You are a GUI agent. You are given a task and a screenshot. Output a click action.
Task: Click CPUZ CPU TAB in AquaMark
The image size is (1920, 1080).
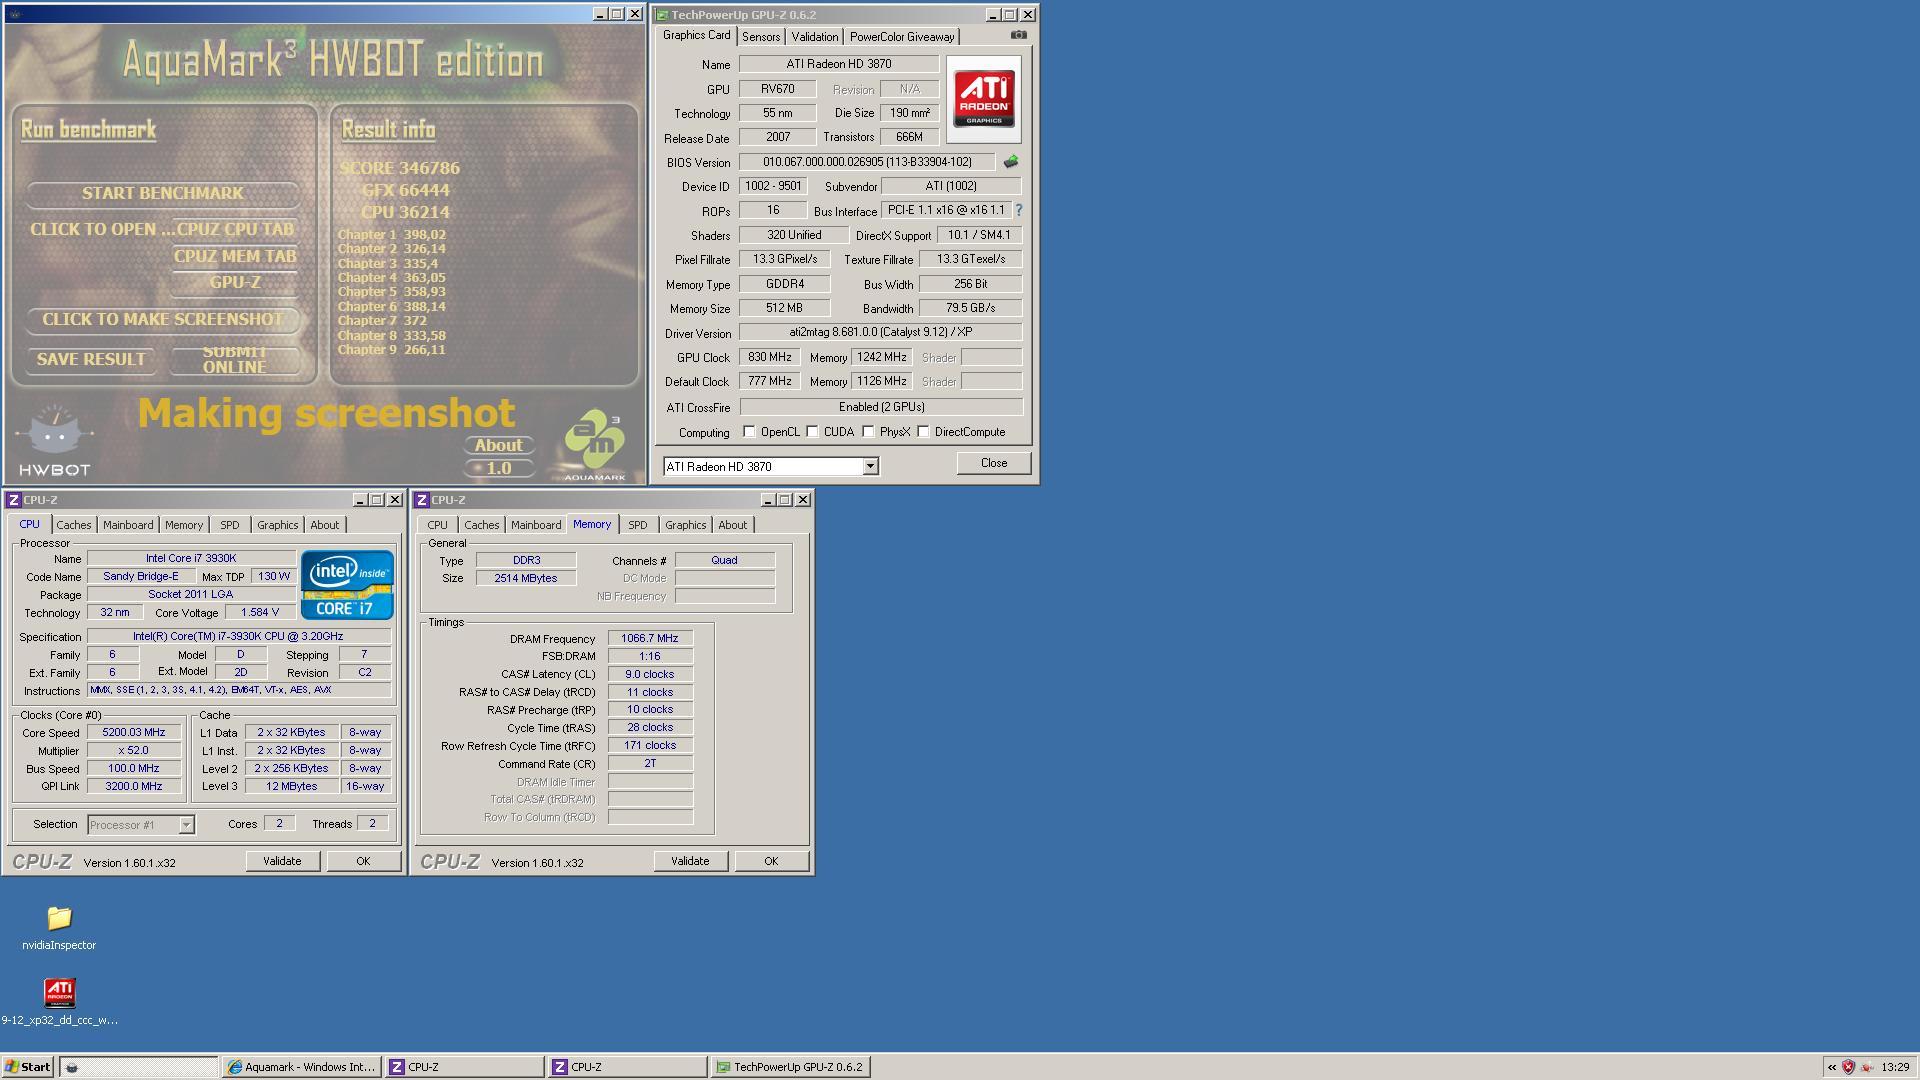(x=235, y=229)
